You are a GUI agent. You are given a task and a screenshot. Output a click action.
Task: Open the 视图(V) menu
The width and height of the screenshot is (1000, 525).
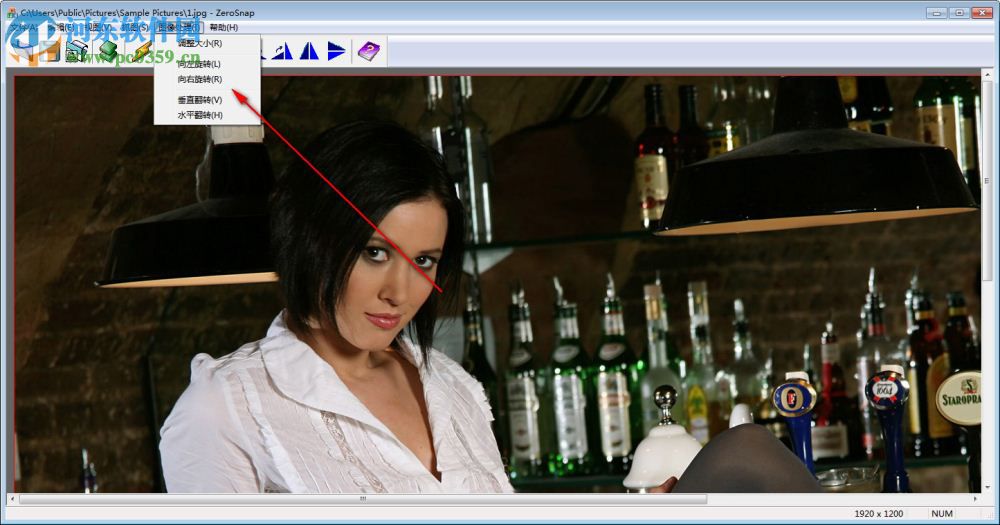click(97, 27)
